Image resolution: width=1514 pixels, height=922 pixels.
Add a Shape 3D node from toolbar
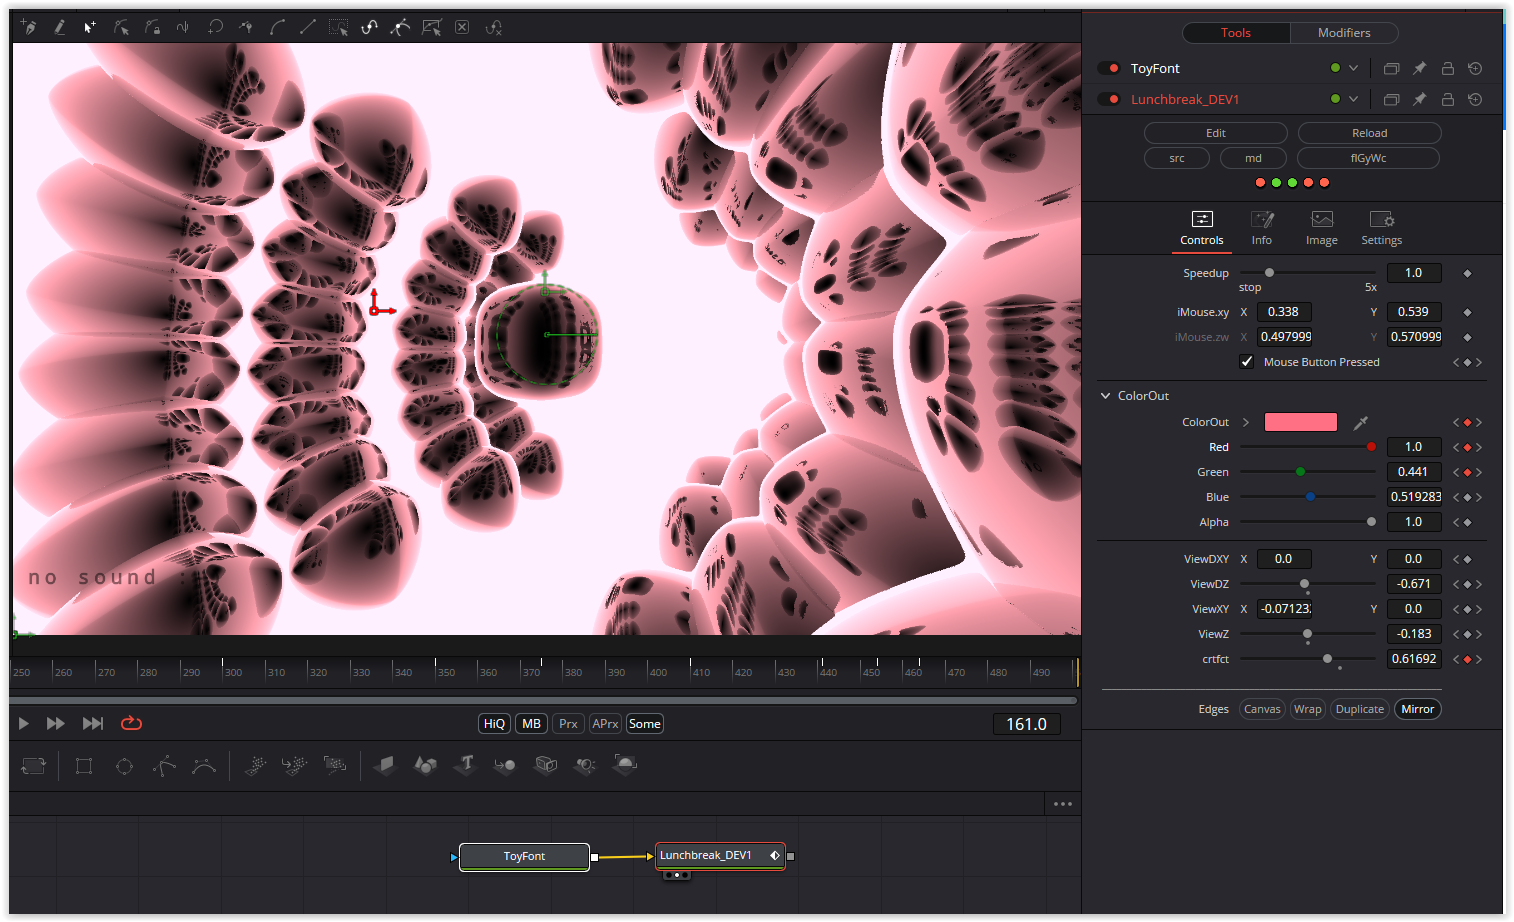coord(425,765)
